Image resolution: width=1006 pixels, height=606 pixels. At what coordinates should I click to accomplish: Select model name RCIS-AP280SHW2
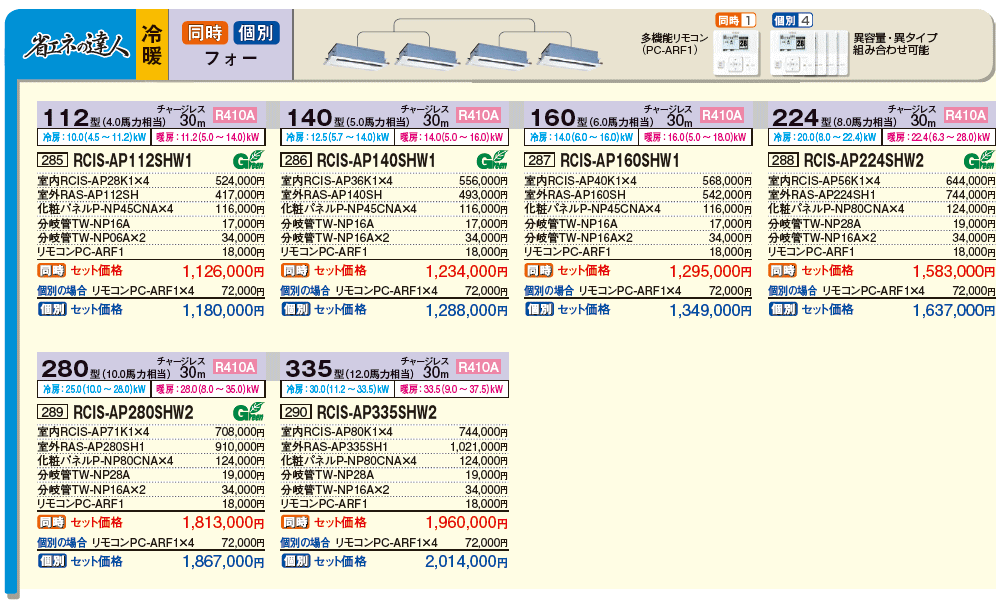point(133,412)
